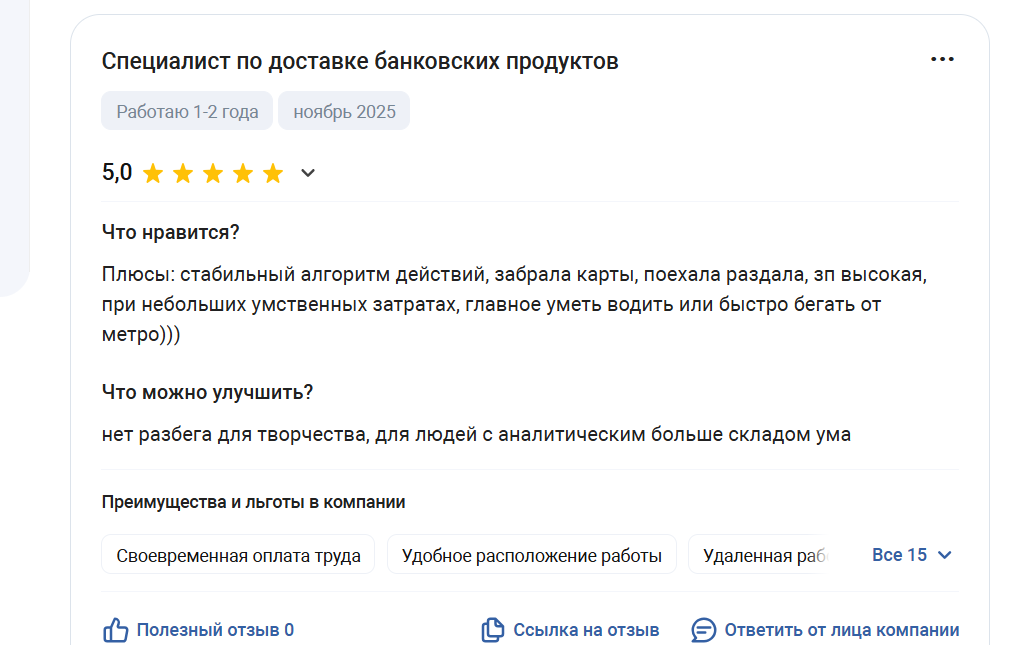This screenshot has height=645, width=1015.
Task: Select partially visible 'Удаленная работа' tag
Action: (x=762, y=555)
